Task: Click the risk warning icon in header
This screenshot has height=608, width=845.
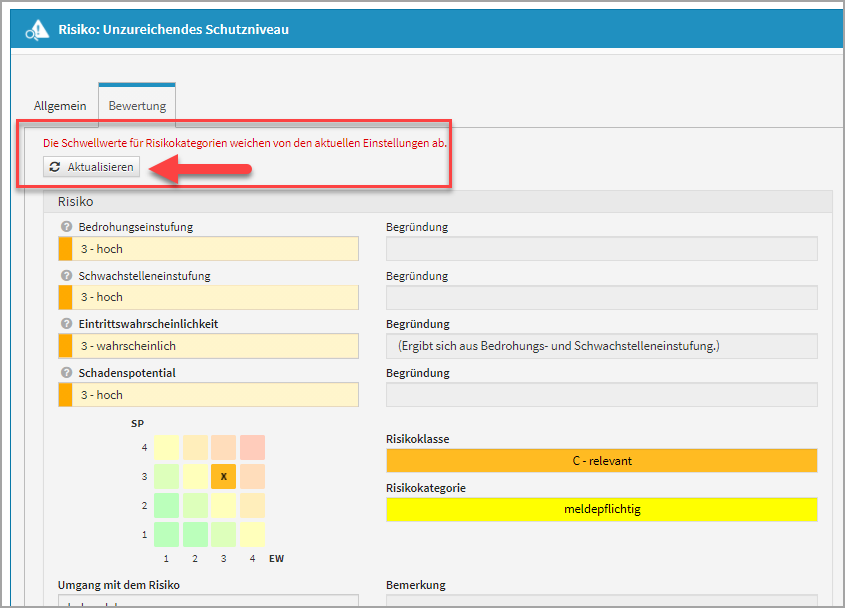Action: tap(38, 30)
